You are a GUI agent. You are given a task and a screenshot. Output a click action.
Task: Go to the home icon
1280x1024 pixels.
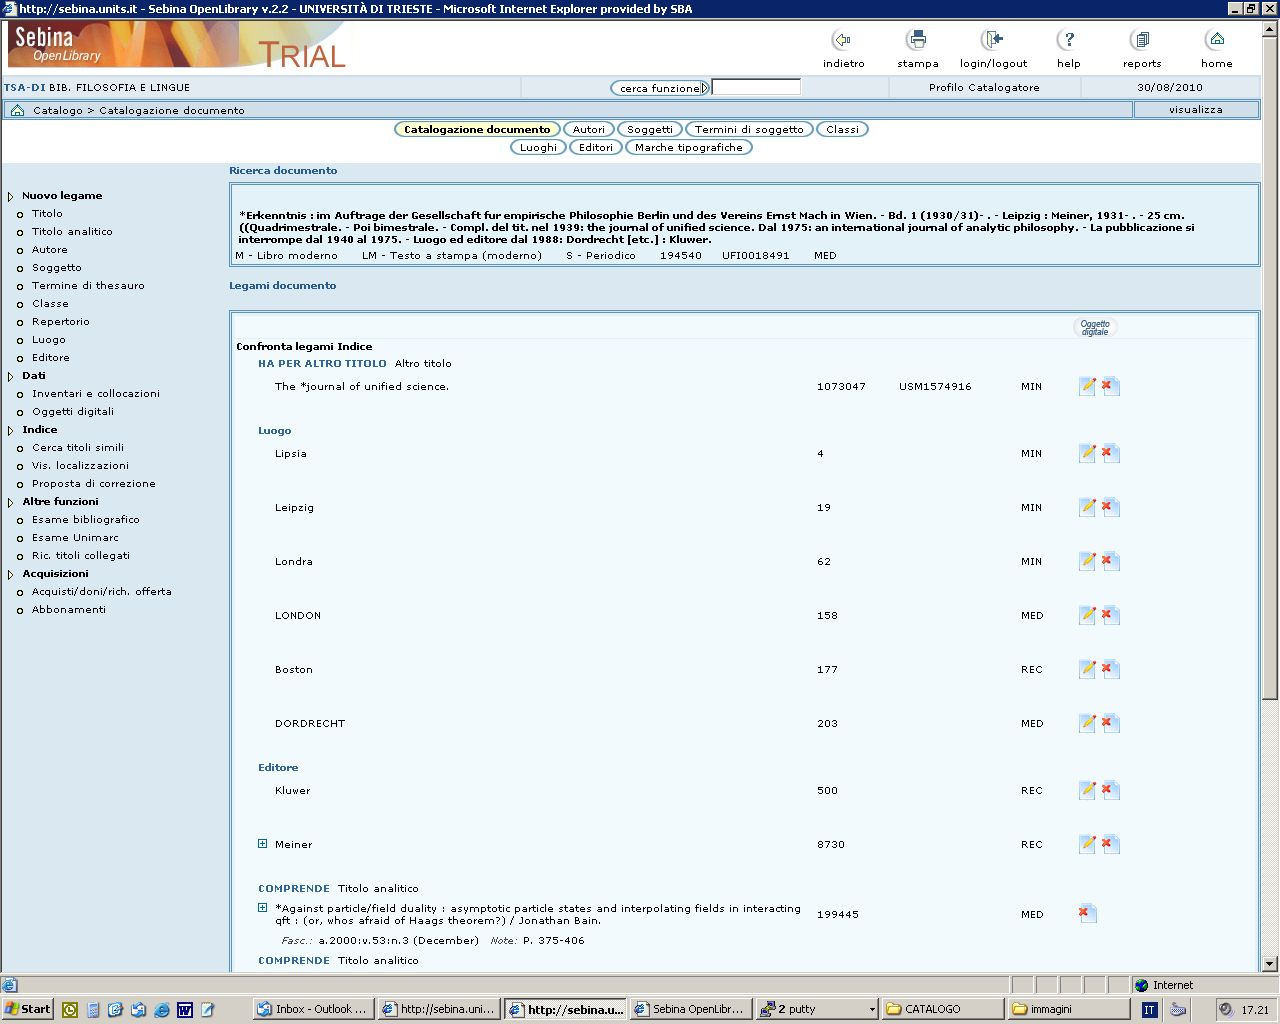coord(1216,40)
